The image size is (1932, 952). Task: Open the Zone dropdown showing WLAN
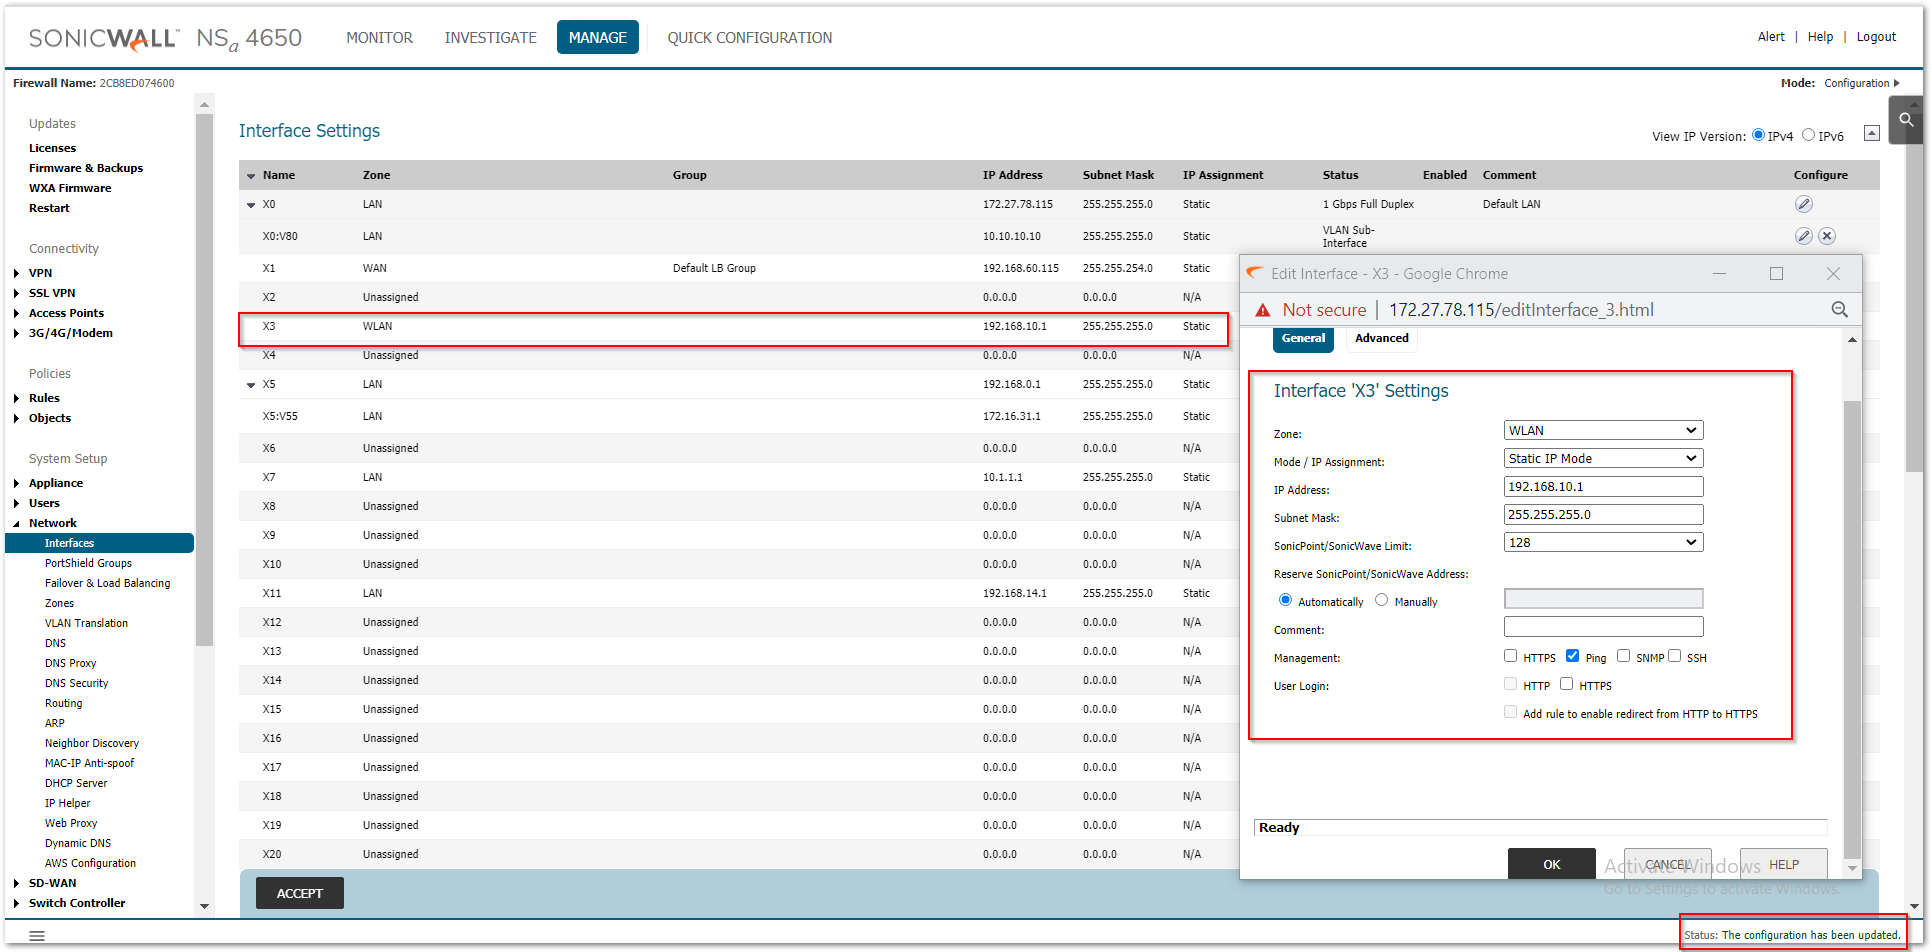[1603, 430]
